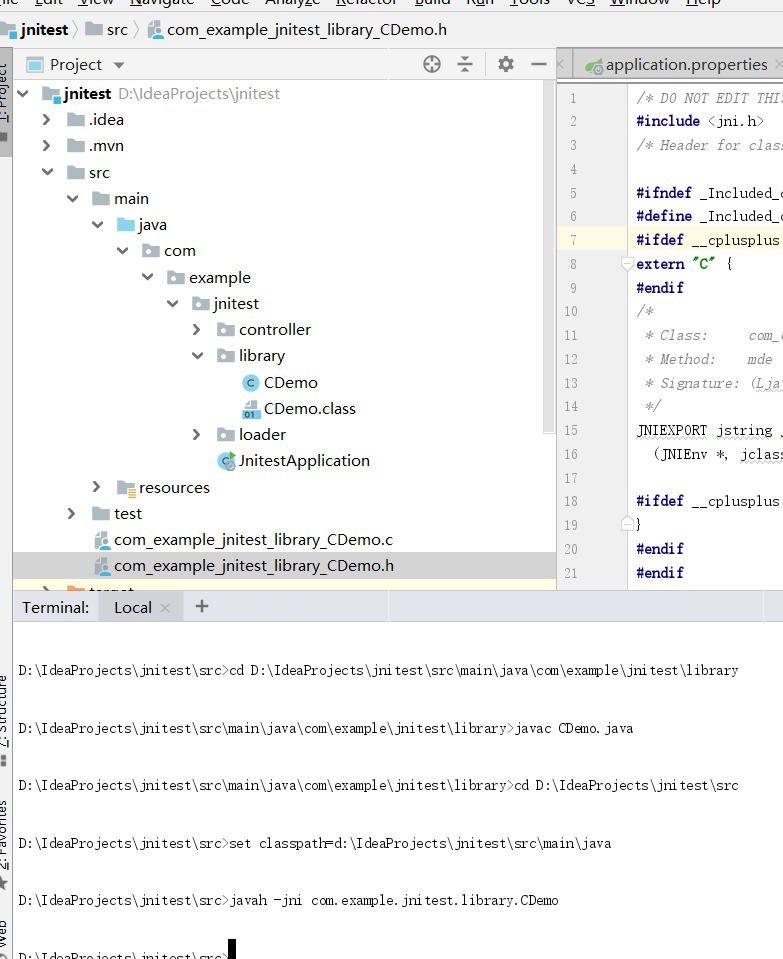783x959 pixels.
Task: Collapse the java source folder
Action: tap(98, 224)
